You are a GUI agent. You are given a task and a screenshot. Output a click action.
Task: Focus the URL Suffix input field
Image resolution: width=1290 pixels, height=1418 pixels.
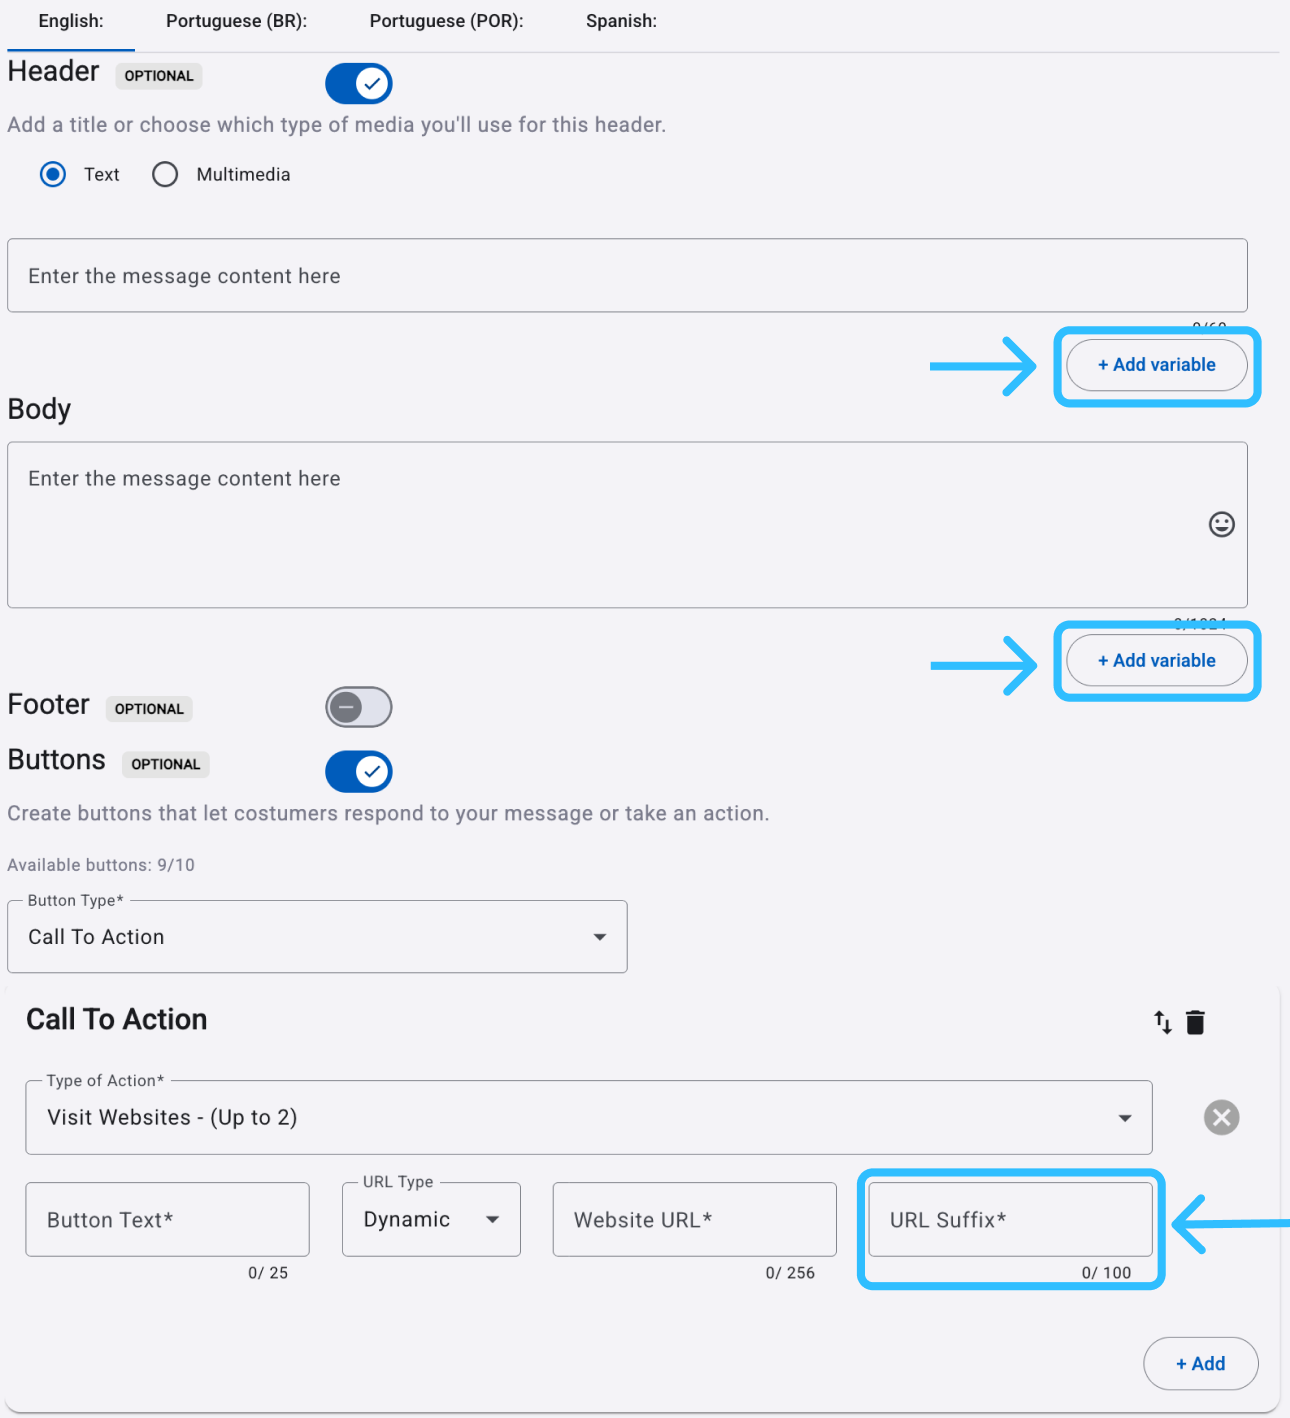[x=1011, y=1219]
